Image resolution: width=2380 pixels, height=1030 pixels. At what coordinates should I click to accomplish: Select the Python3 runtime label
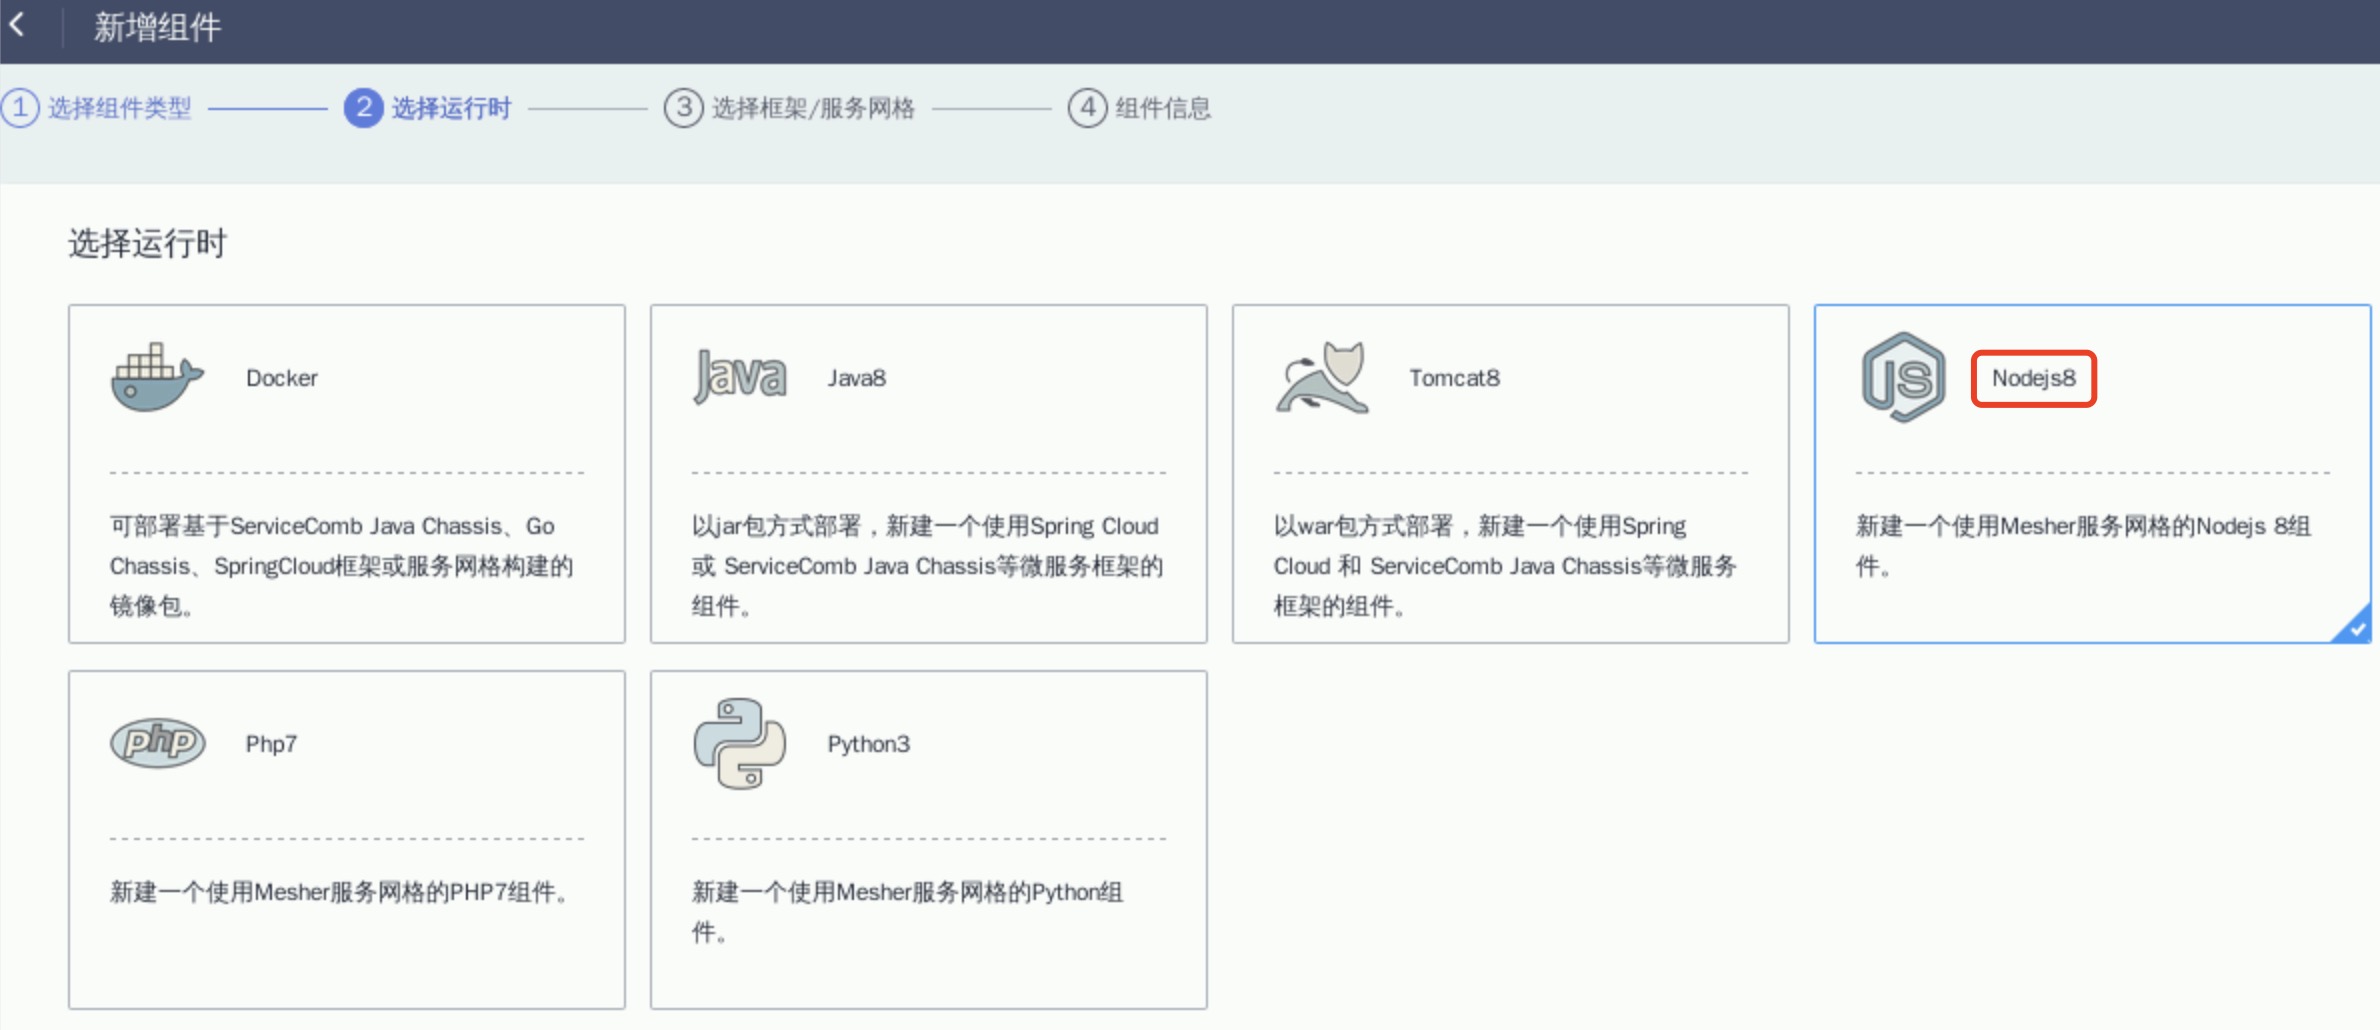pos(868,744)
